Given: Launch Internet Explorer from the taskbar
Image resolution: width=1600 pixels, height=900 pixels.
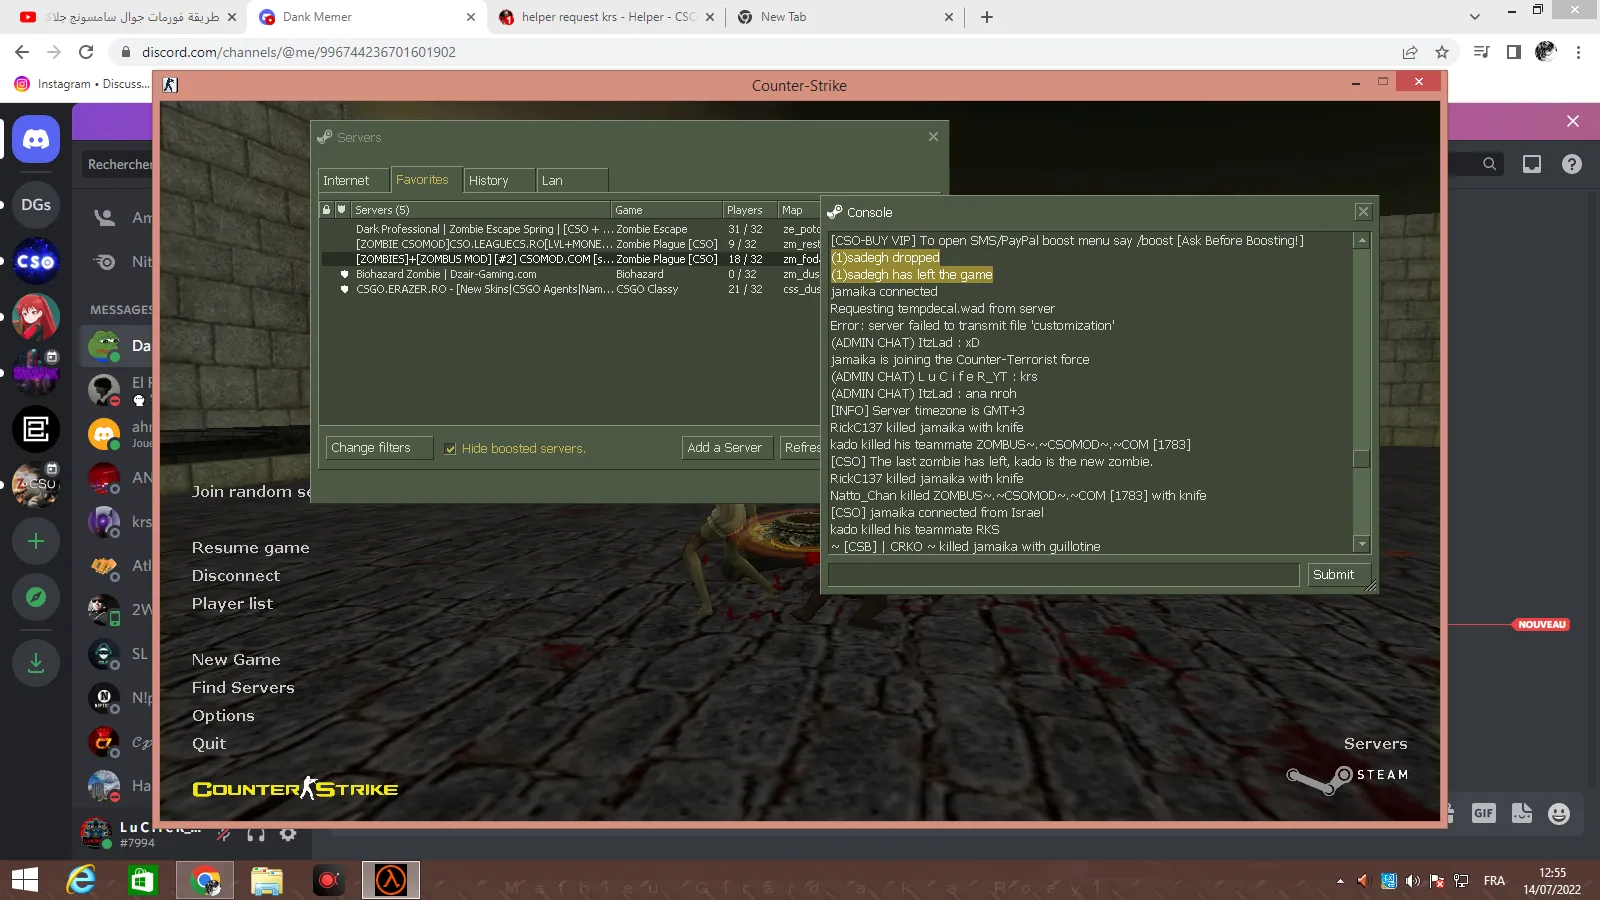Looking at the screenshot, I should click(81, 880).
